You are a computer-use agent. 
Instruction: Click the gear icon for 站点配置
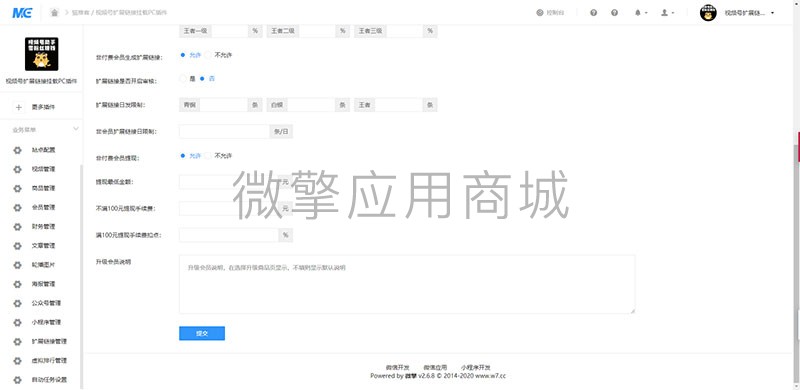point(17,150)
